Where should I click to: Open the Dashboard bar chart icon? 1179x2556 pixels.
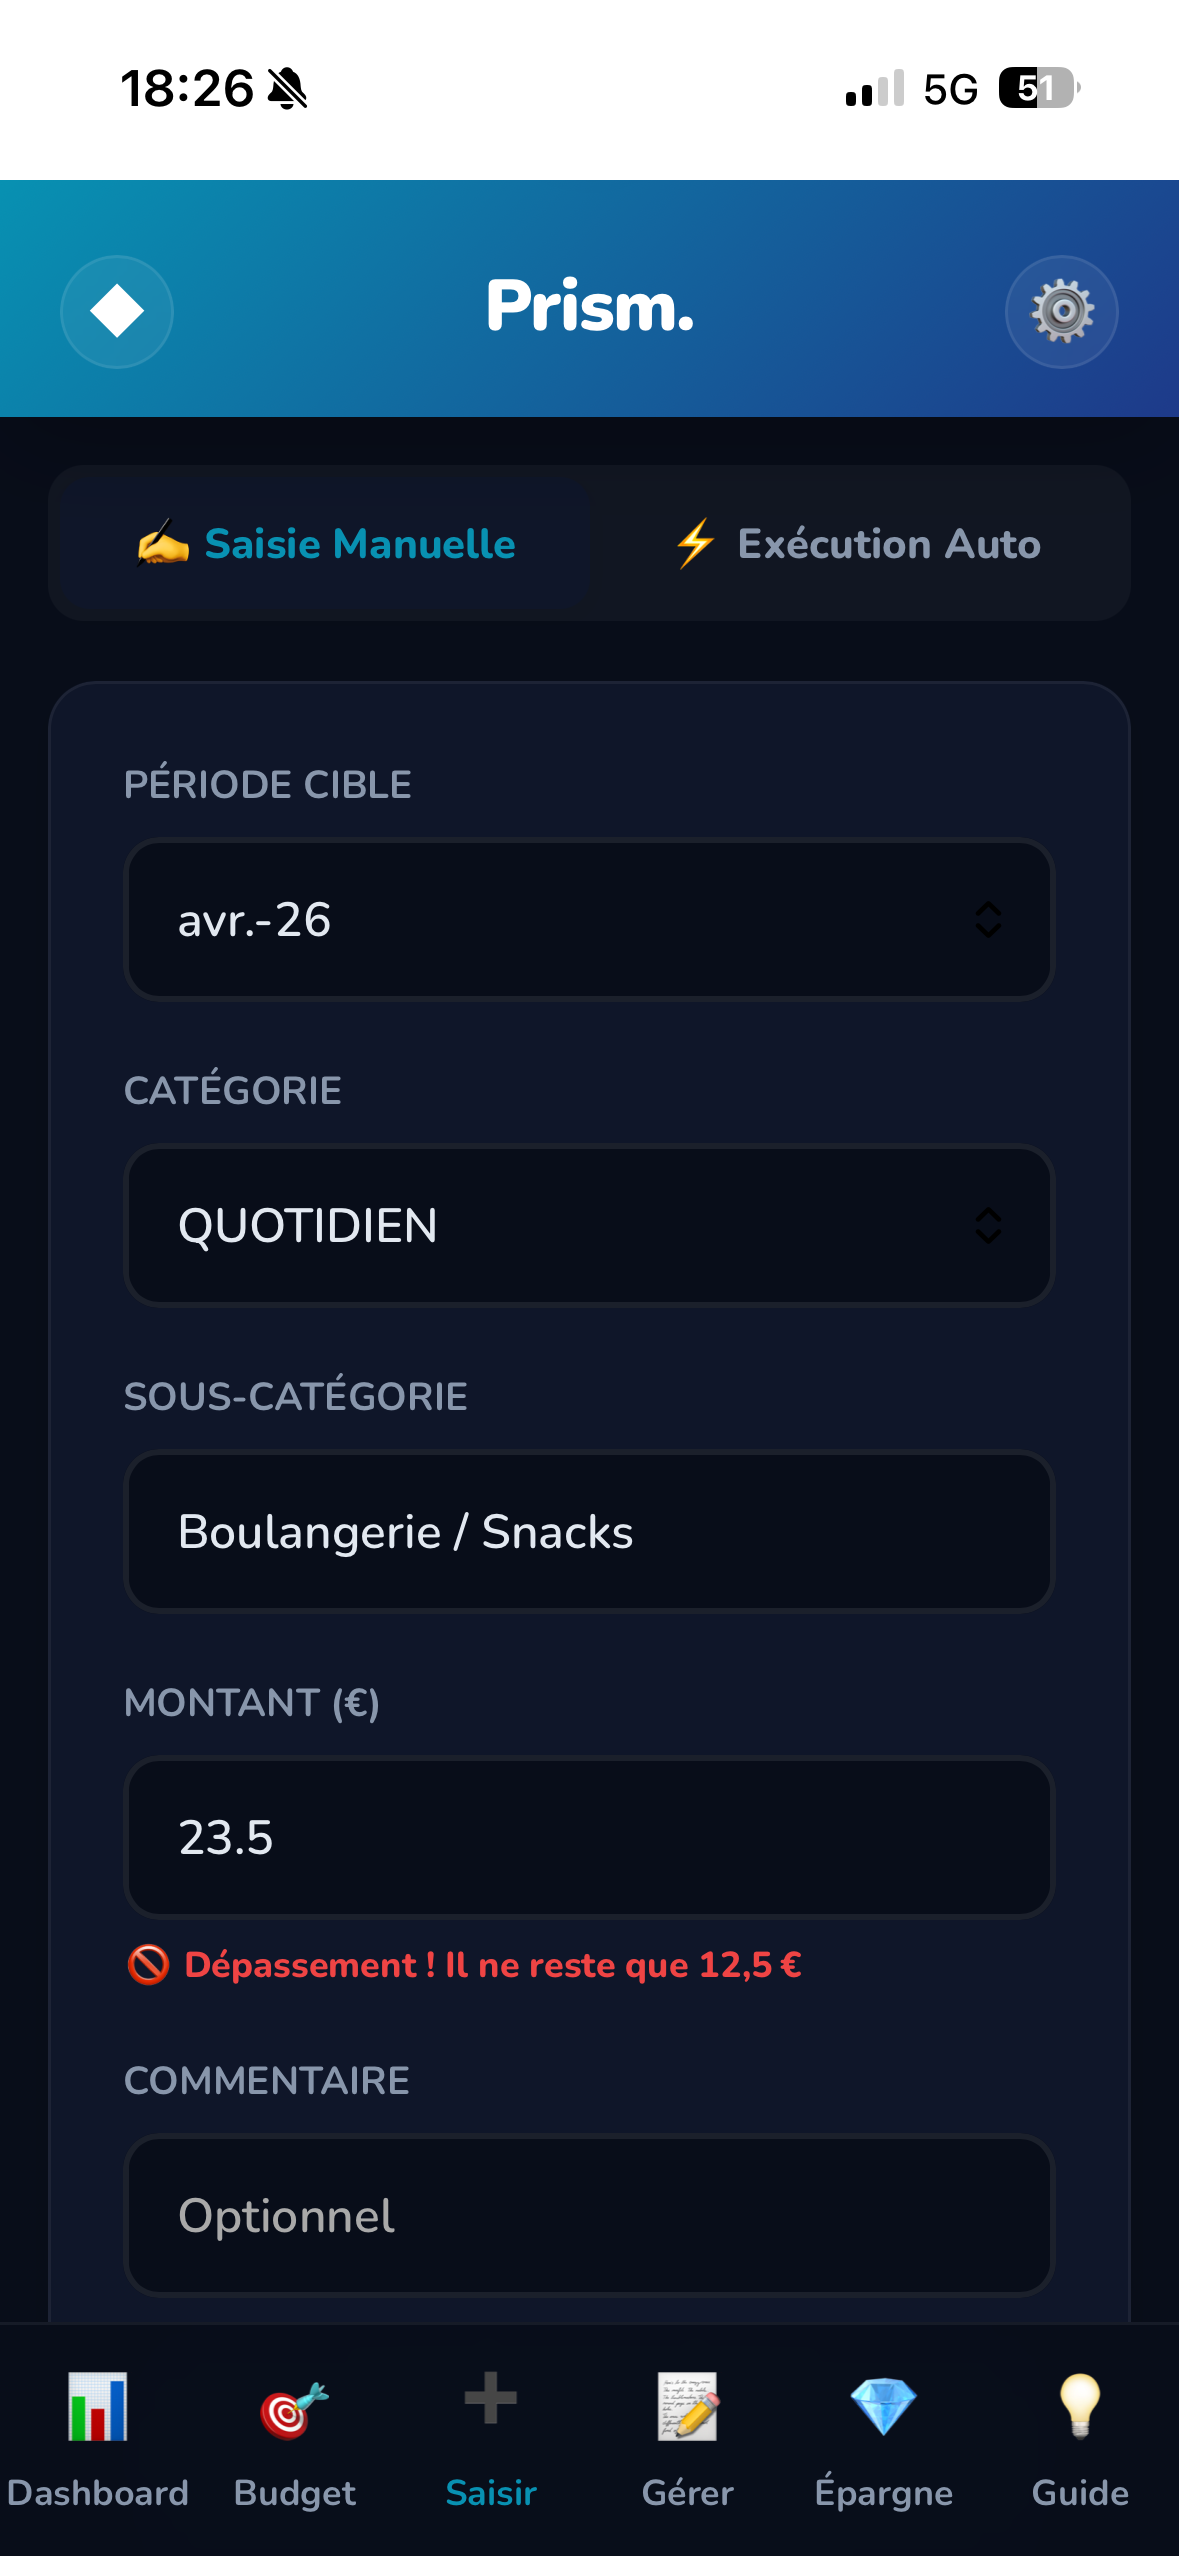pyautogui.click(x=98, y=2407)
